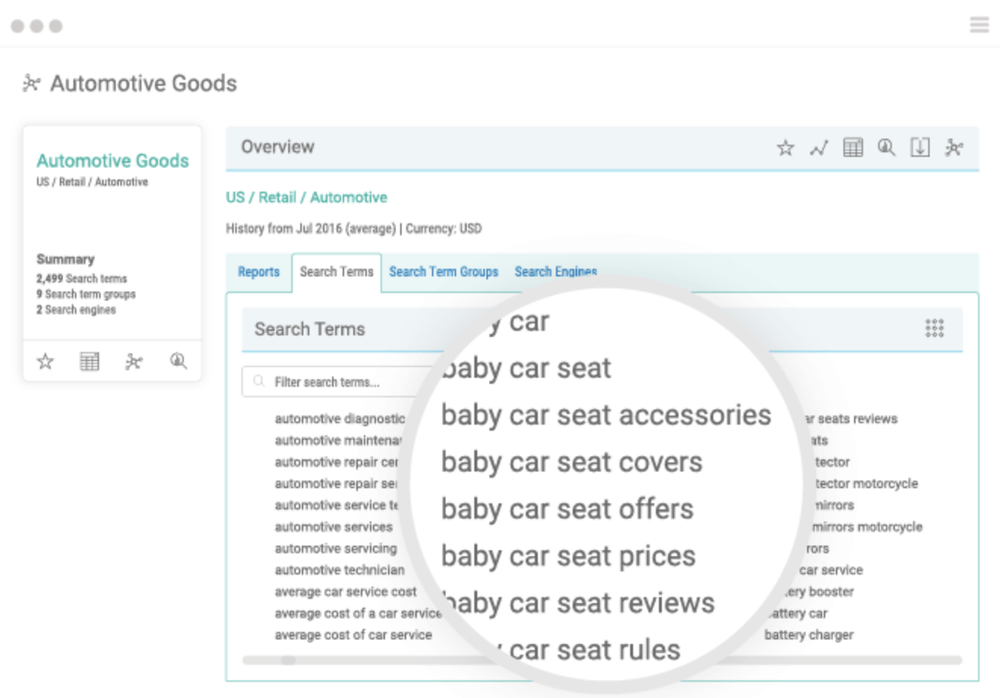
Task: Open the US / Retail / Automotive link
Action: point(306,198)
